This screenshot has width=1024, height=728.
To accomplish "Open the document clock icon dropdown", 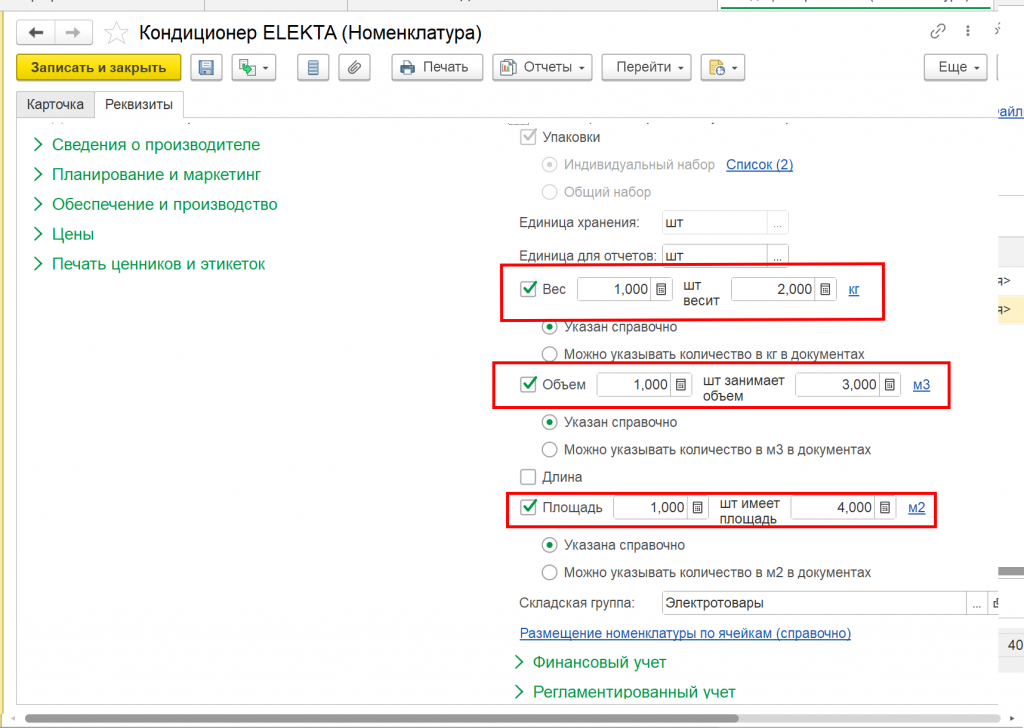I will [x=723, y=67].
